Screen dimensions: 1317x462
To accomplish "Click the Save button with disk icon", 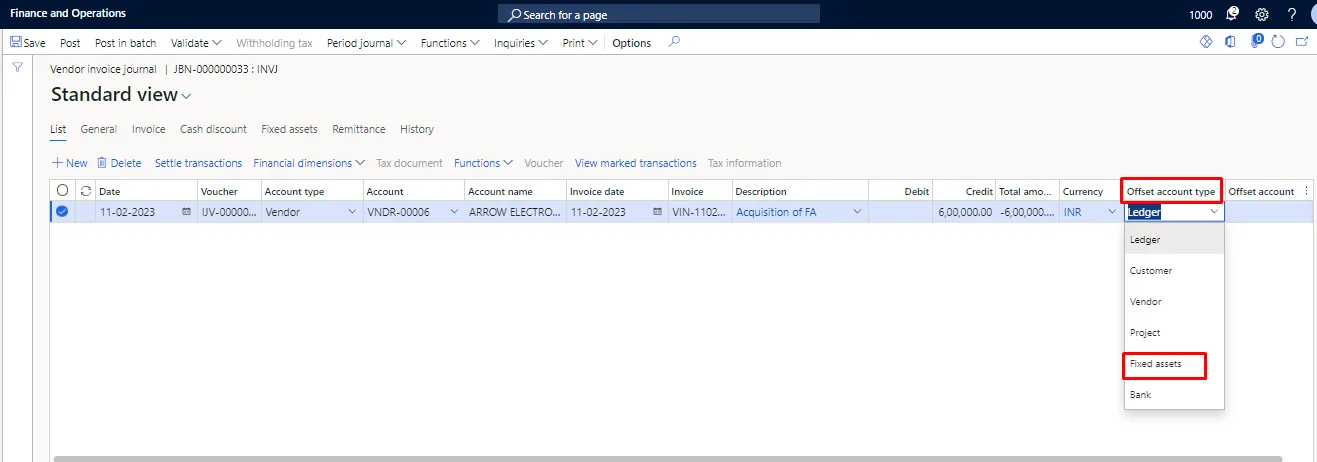I will [27, 43].
